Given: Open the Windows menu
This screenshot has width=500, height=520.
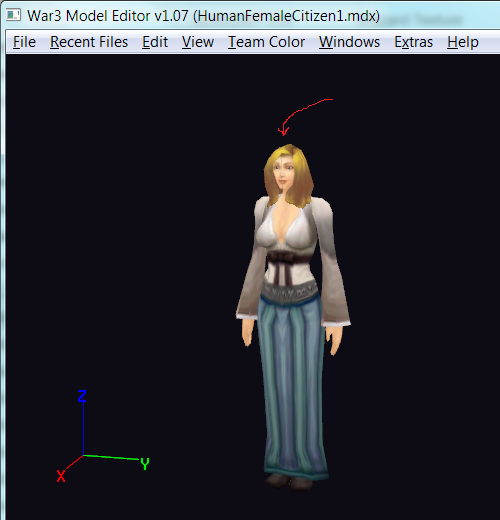Looking at the screenshot, I should click(349, 42).
